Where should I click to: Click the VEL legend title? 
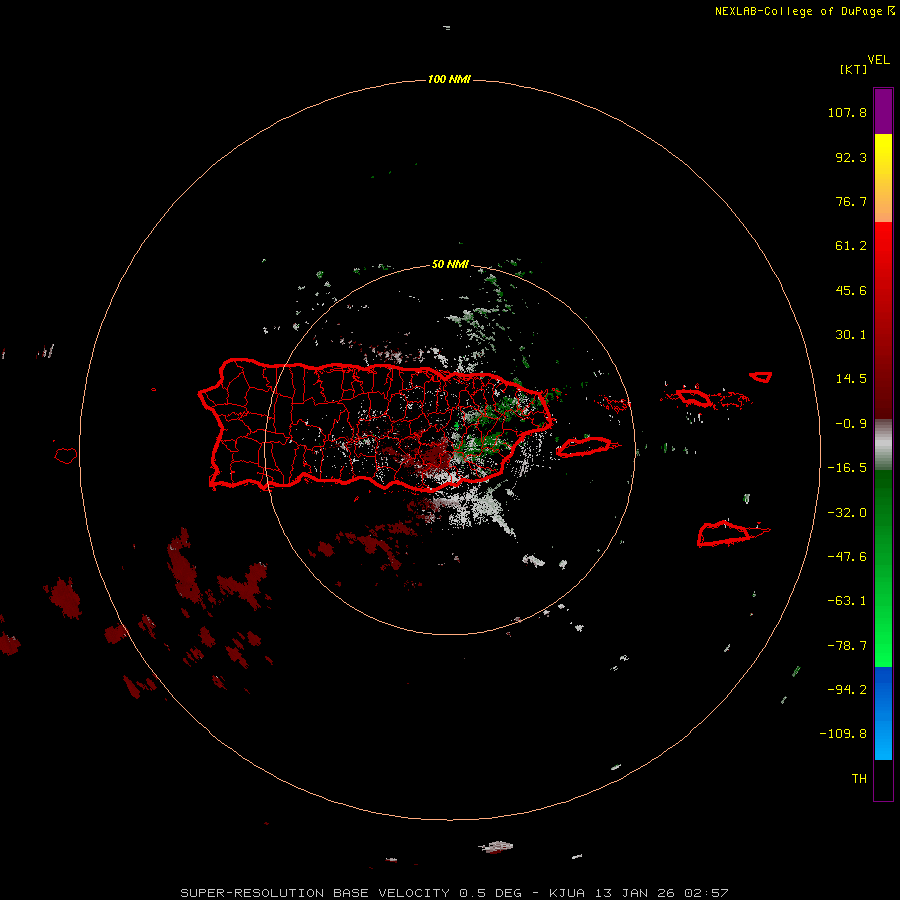(x=878, y=60)
